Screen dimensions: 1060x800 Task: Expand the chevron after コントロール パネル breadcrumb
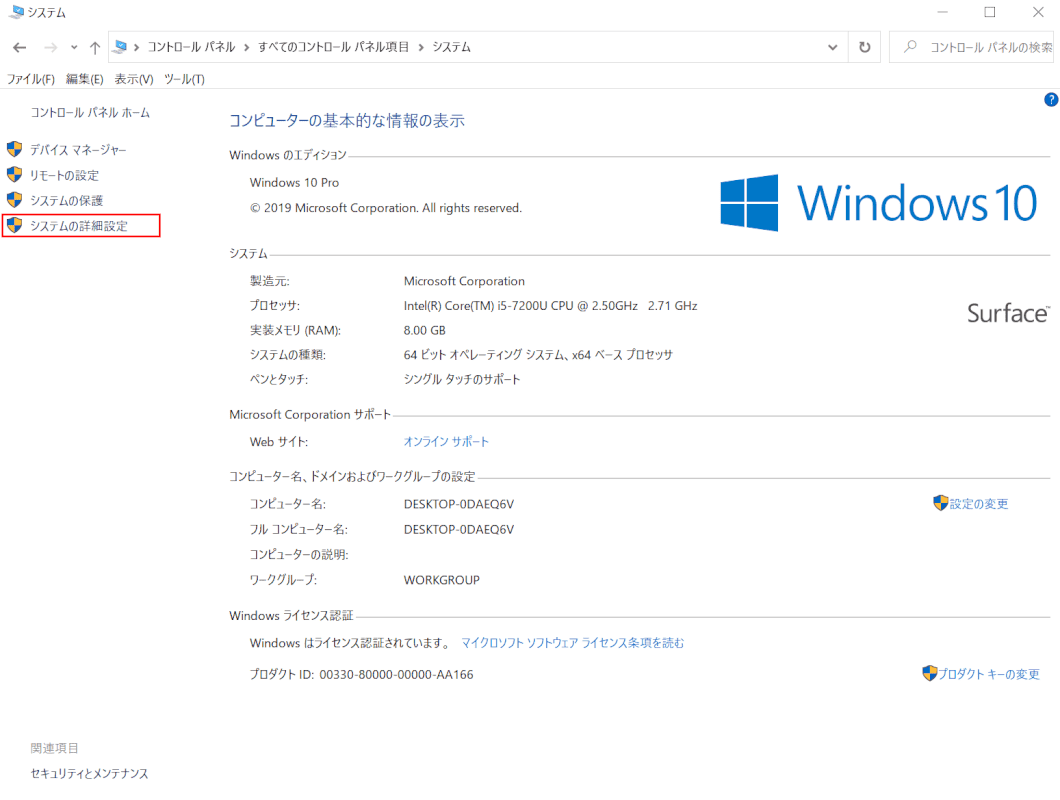247,47
